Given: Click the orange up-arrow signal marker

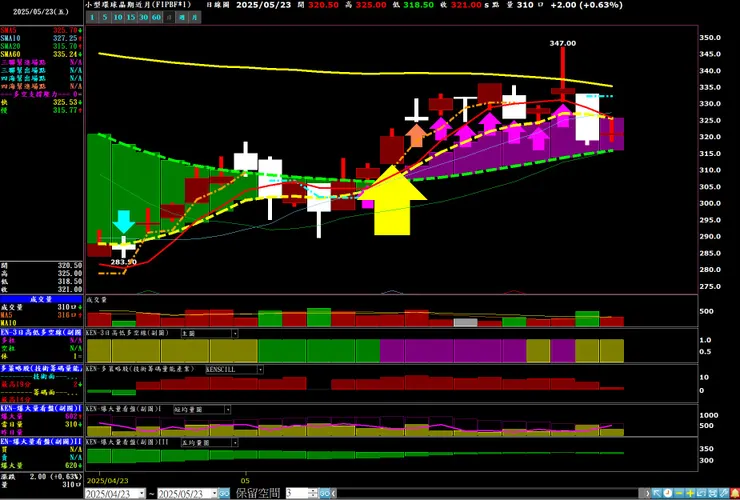Looking at the screenshot, I should pos(416,135).
